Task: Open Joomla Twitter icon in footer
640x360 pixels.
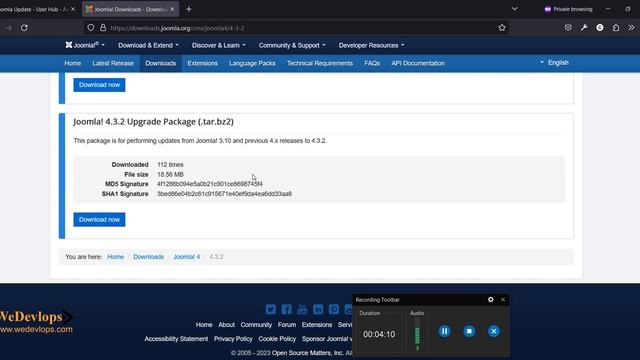Action: [271, 309]
